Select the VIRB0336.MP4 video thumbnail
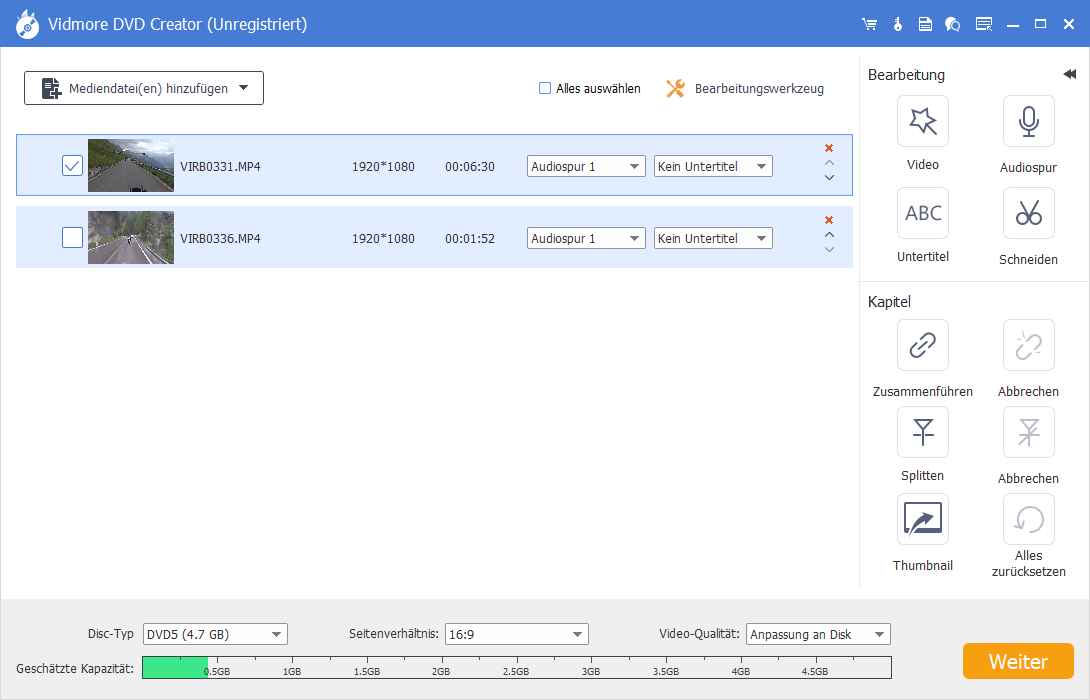Viewport: 1090px width, 700px height. click(131, 238)
